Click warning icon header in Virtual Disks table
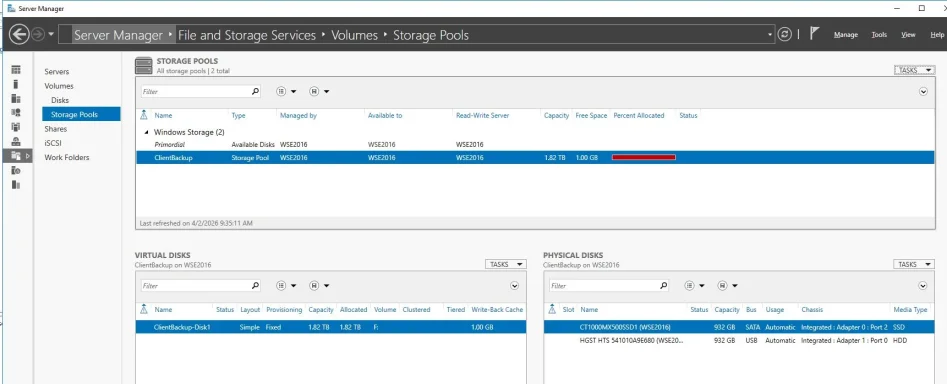 point(144,309)
